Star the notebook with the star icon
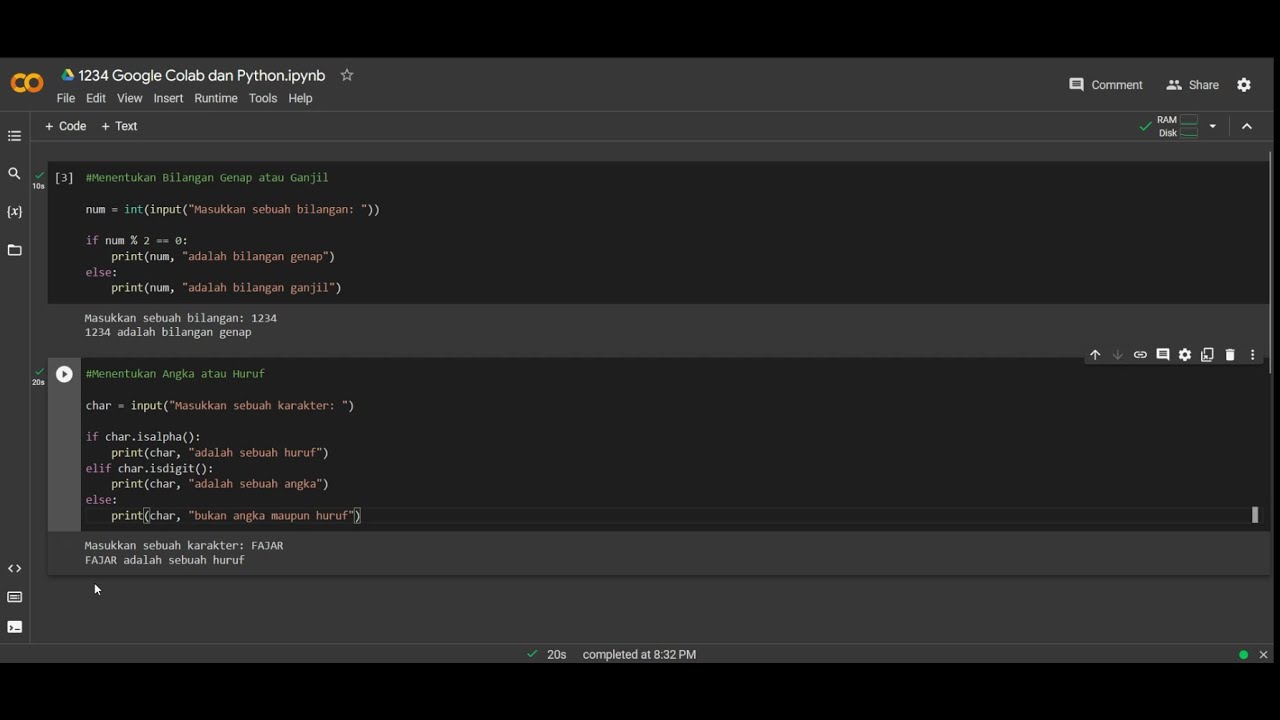Viewport: 1280px width, 720px height. [x=347, y=75]
